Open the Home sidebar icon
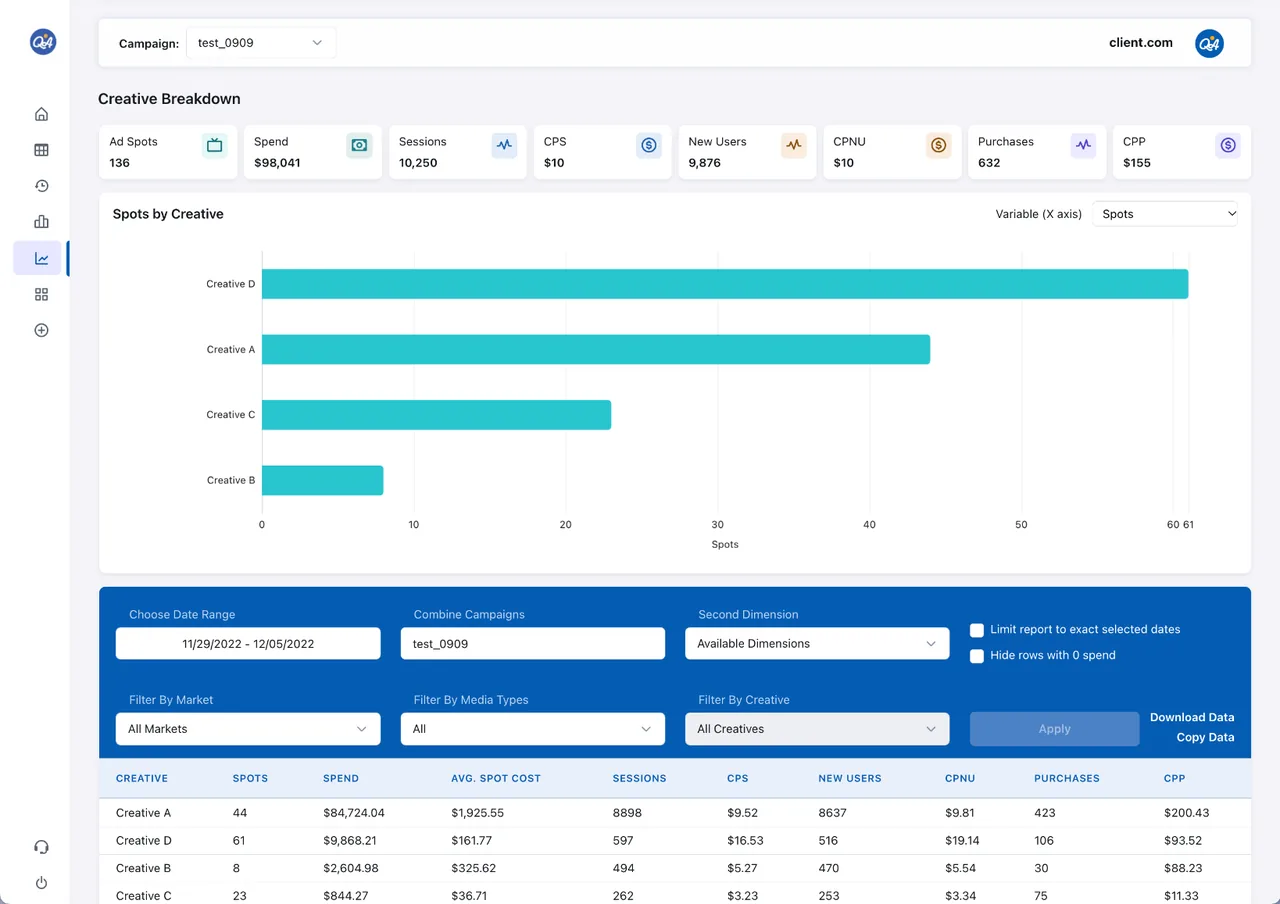This screenshot has height=904, width=1280. (41, 114)
